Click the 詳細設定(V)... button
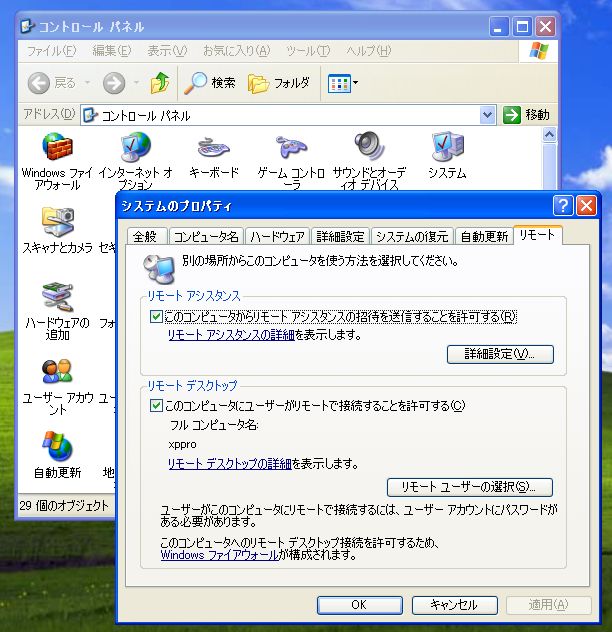612x632 pixels. 500,354
